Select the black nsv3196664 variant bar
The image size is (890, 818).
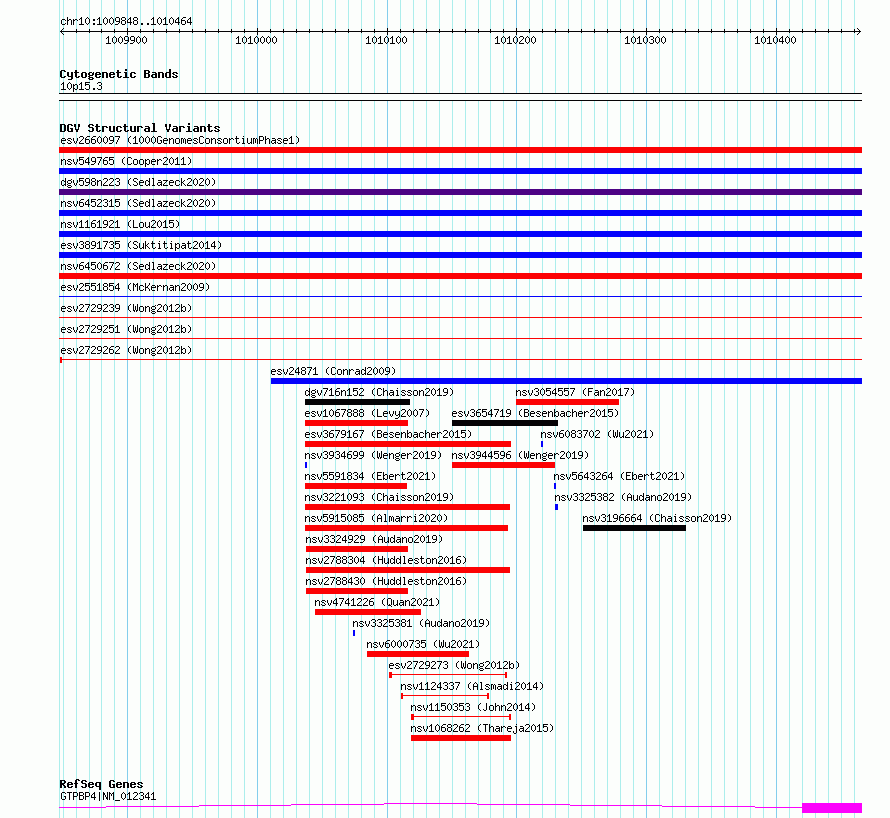click(x=635, y=528)
